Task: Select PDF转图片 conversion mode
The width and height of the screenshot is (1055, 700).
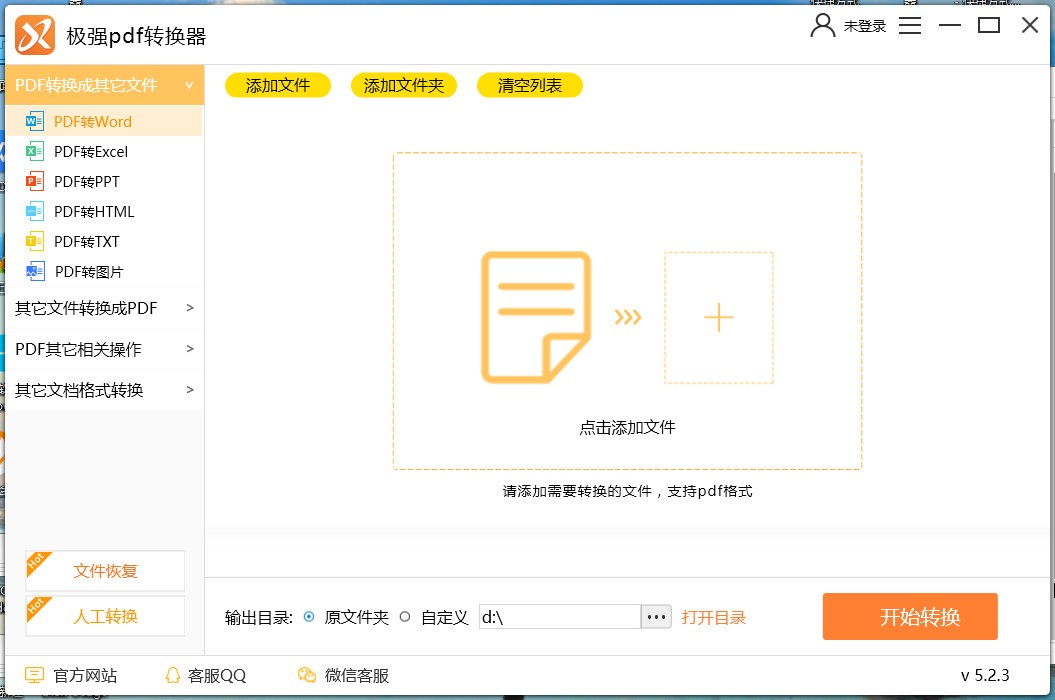Action: coord(104,271)
